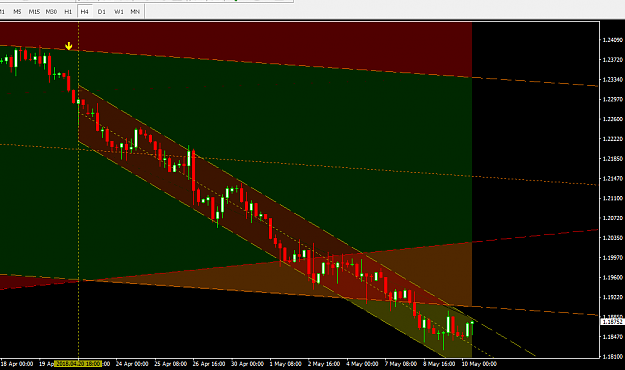The width and height of the screenshot is (625, 370).
Task: Click the 1.24090 price level label
Action: click(613, 40)
